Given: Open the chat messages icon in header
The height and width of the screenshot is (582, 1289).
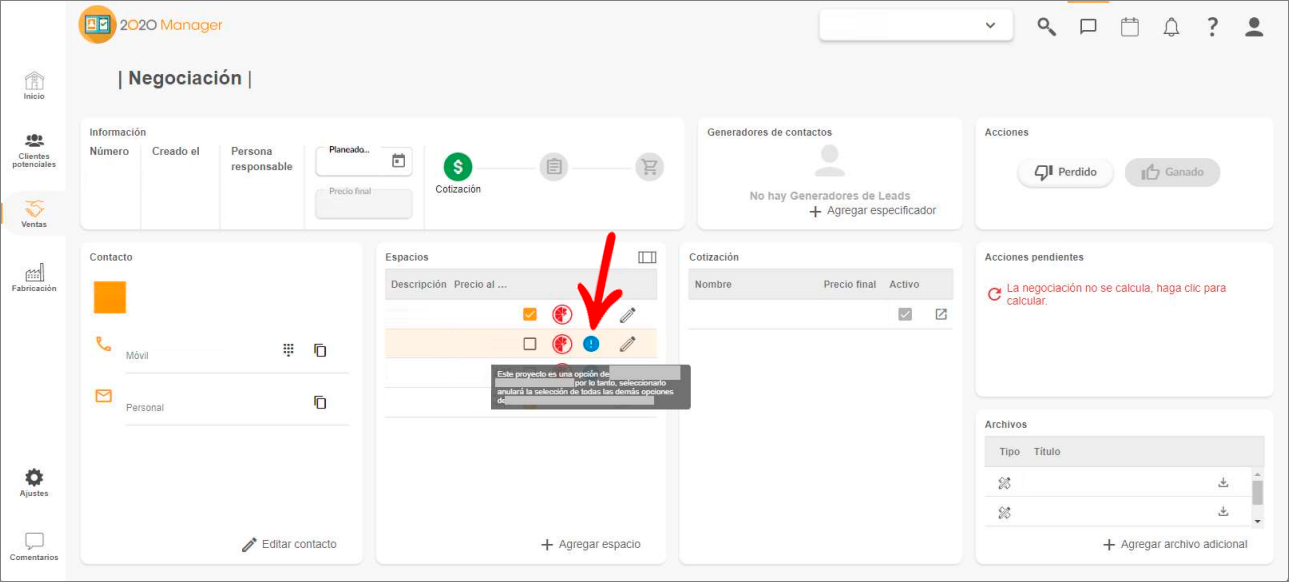Looking at the screenshot, I should tap(1088, 27).
